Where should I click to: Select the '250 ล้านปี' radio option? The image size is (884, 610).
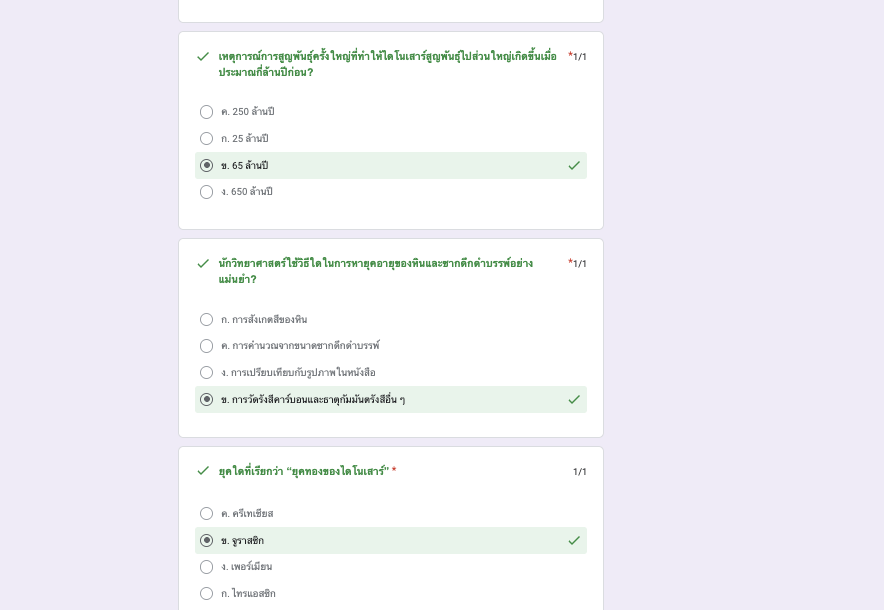[x=207, y=112]
